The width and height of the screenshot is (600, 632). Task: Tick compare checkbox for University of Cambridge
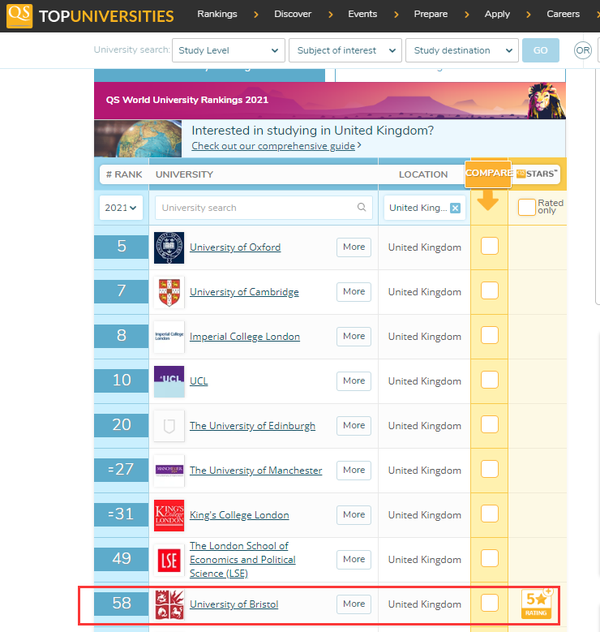click(x=490, y=291)
